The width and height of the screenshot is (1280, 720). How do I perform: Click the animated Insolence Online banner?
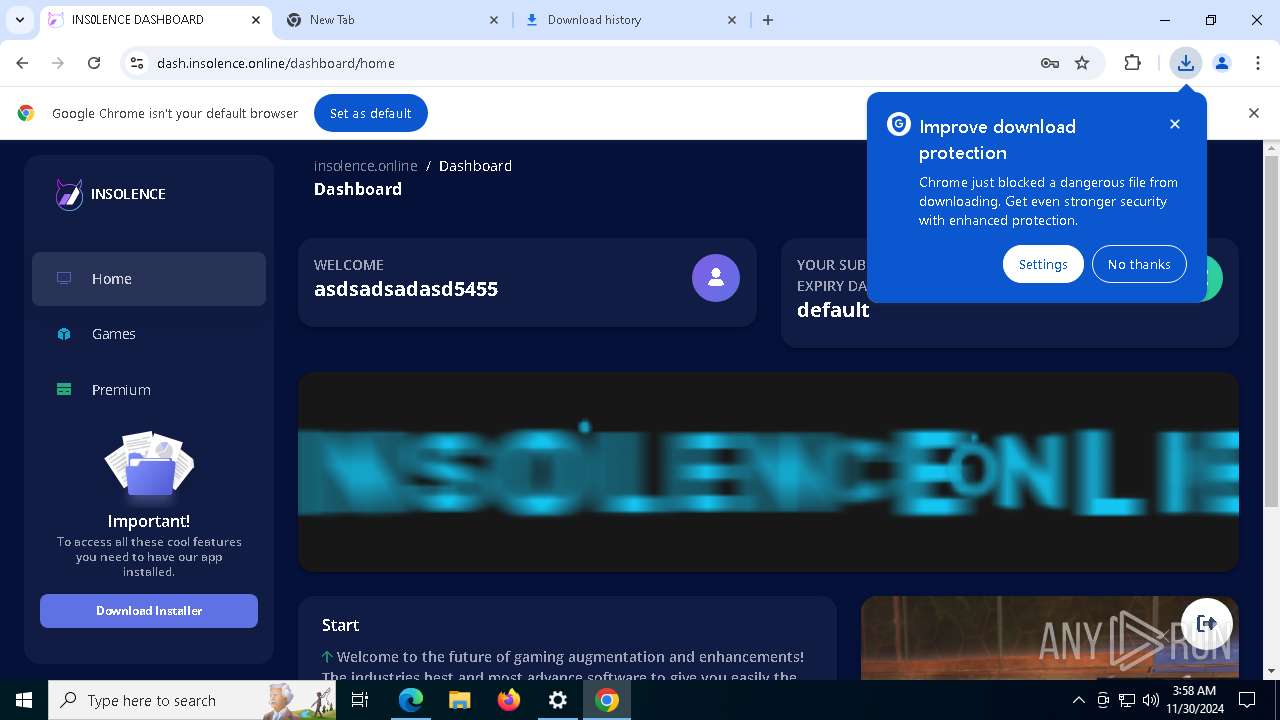click(768, 472)
